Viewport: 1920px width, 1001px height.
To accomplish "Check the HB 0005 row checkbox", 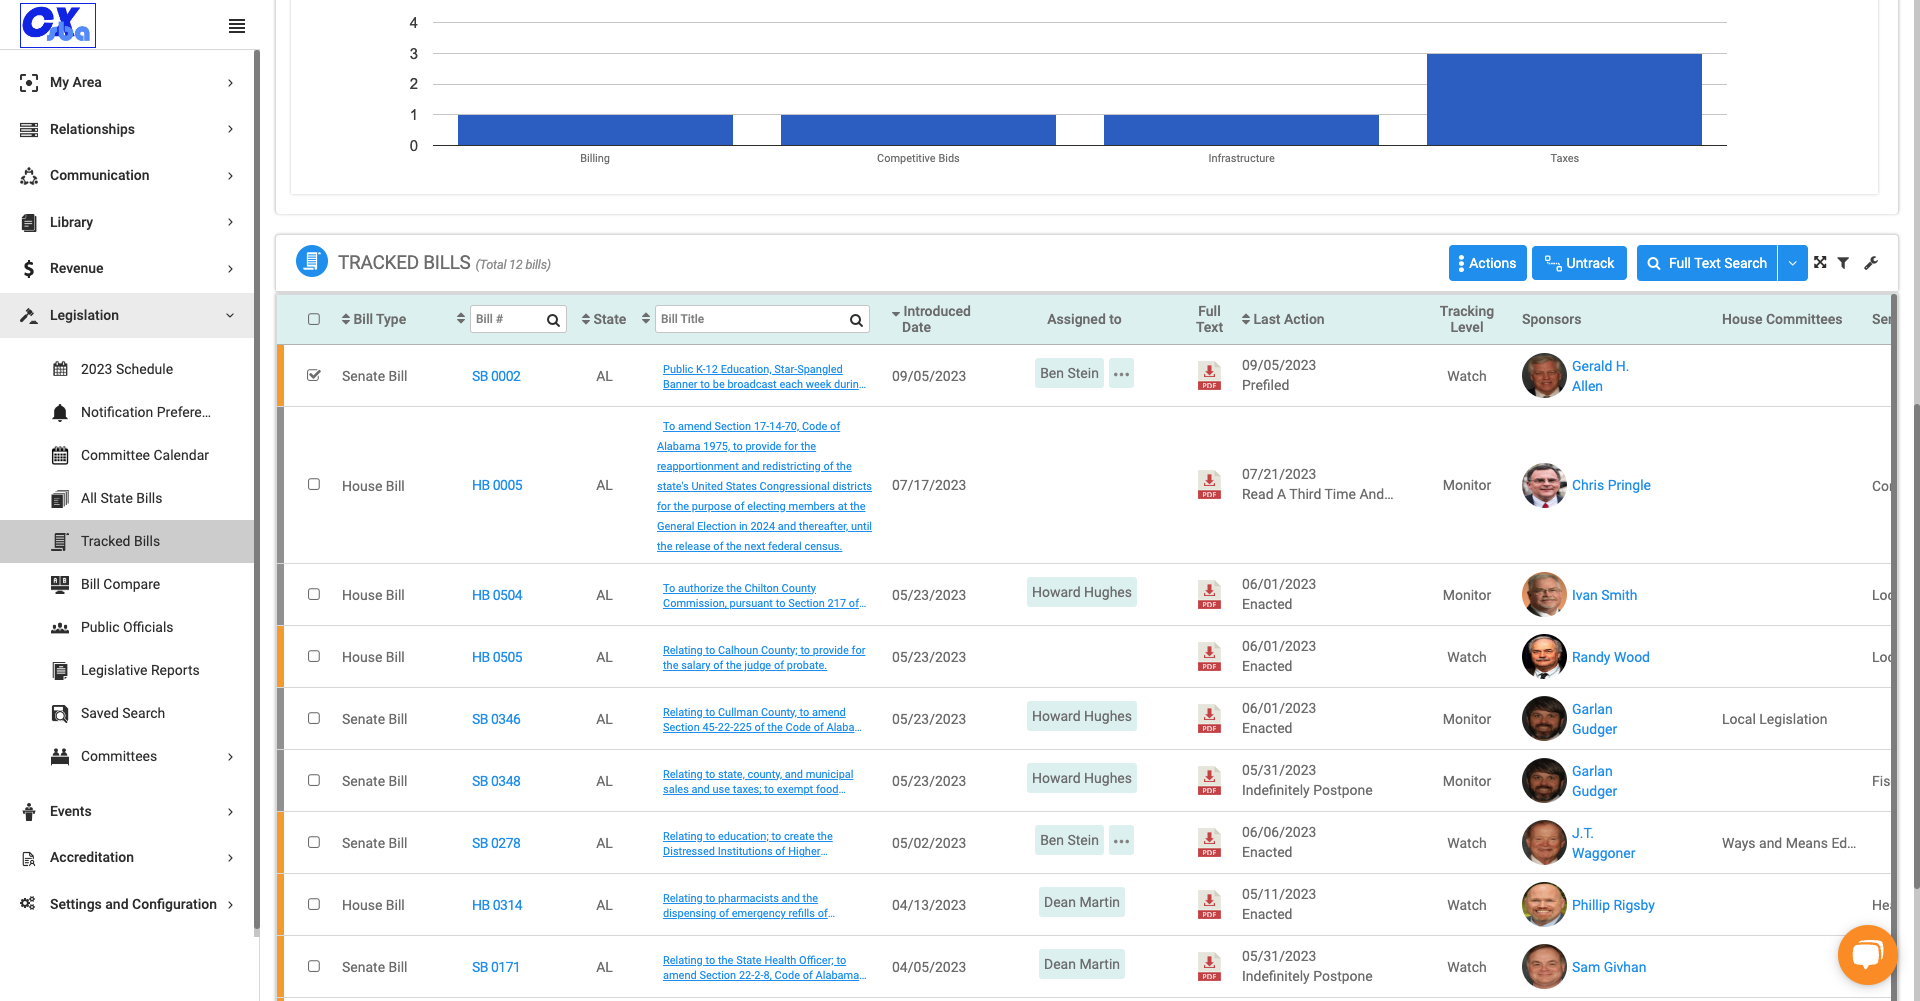I will click(x=314, y=484).
